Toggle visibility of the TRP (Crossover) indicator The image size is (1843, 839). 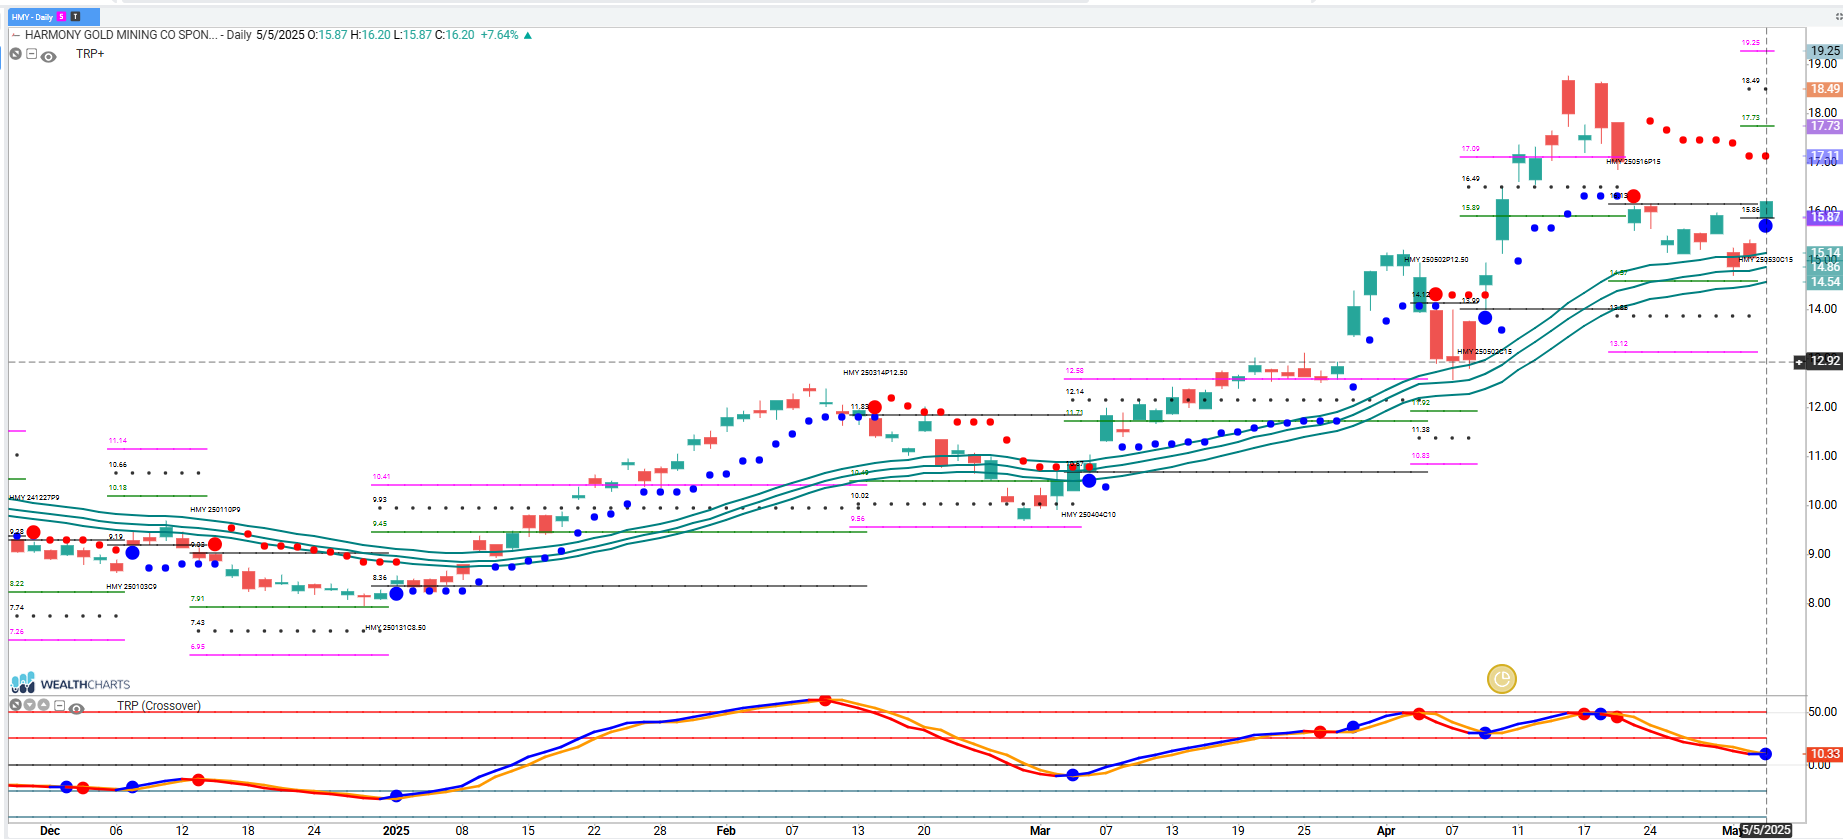click(x=76, y=708)
